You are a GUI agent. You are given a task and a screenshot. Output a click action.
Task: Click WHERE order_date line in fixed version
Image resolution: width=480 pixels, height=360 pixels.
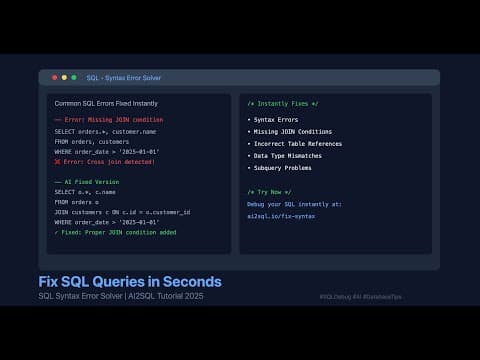(107, 222)
